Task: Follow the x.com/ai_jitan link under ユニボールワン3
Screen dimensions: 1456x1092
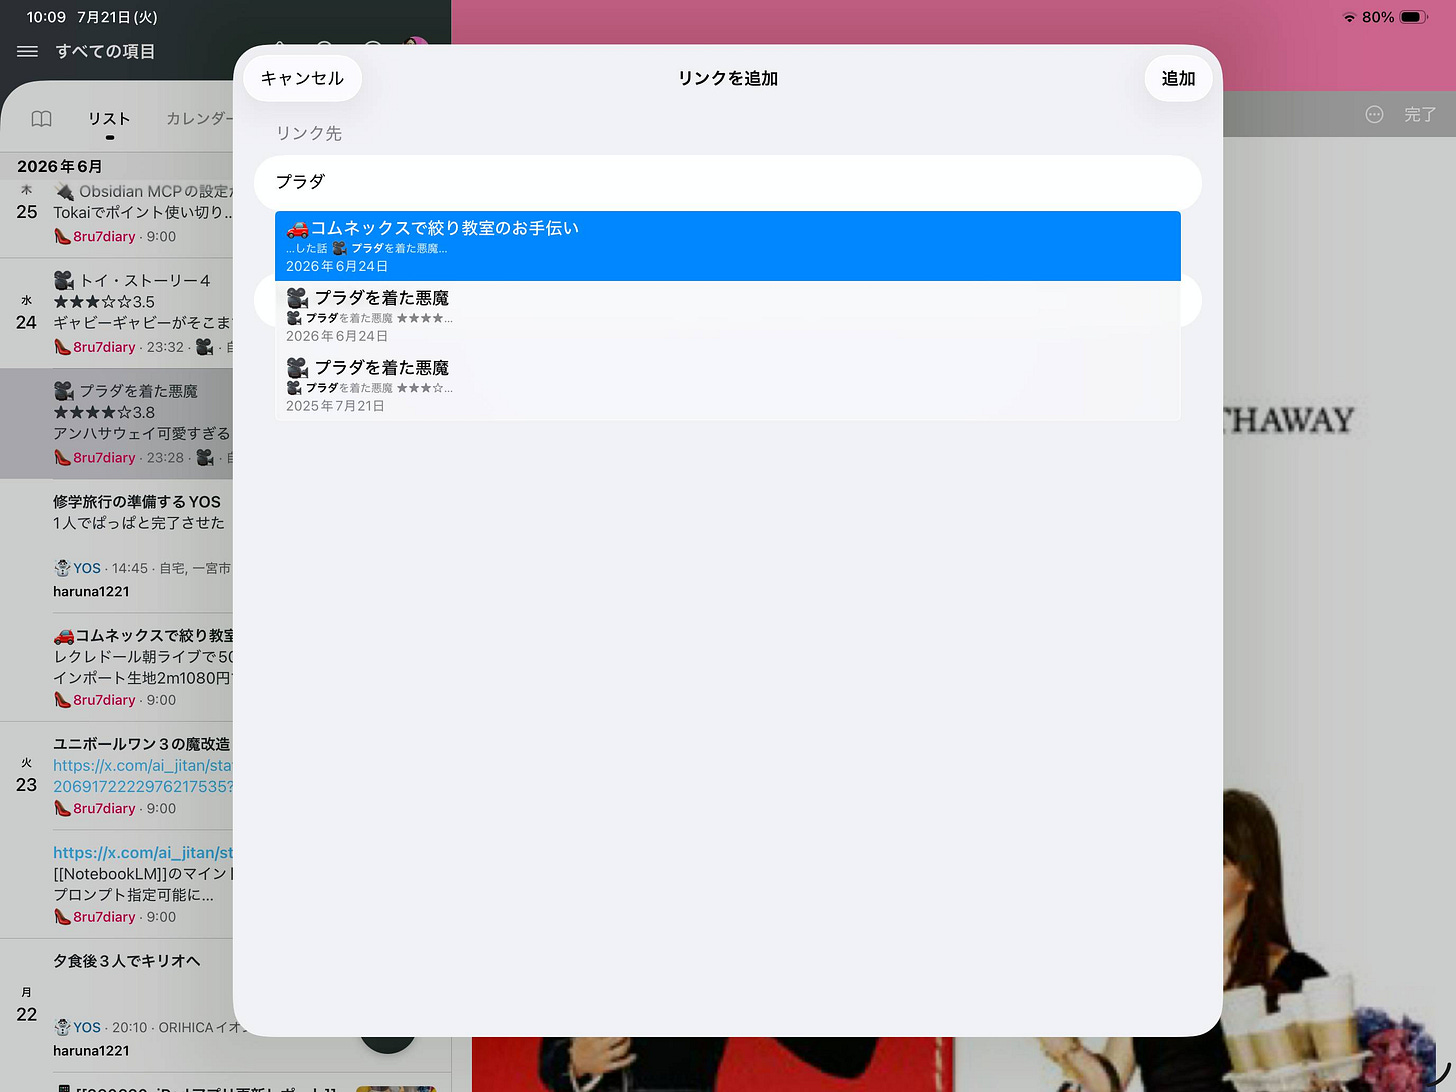Action: 143,776
